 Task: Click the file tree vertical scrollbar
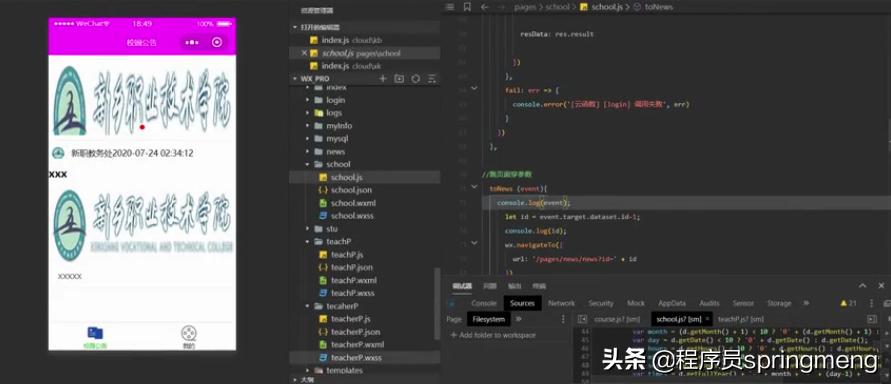point(436,304)
